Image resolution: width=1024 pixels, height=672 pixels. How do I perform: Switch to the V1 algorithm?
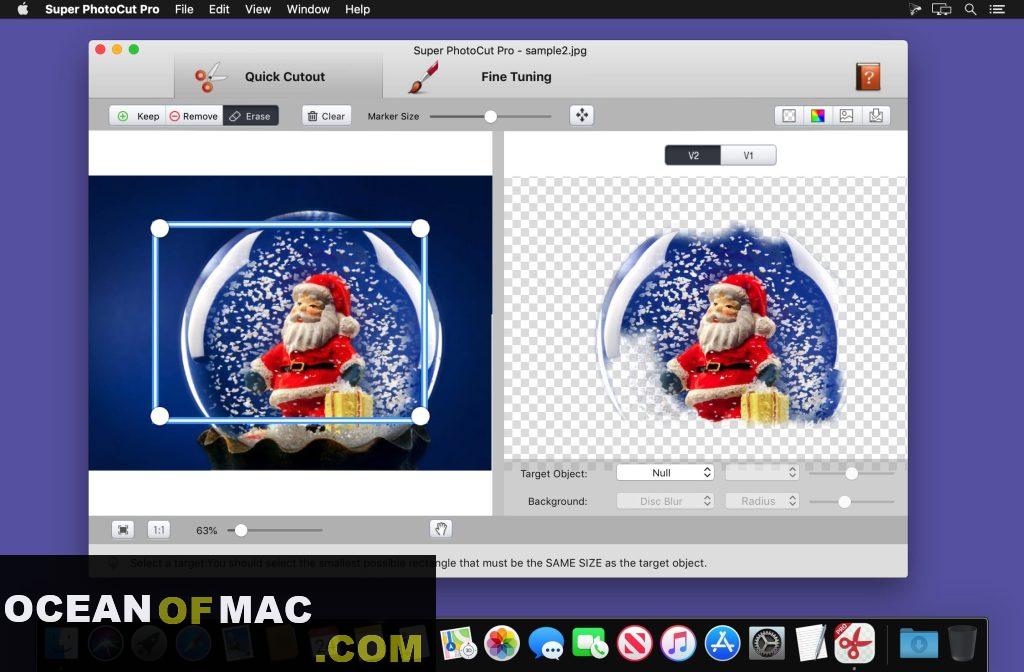(x=748, y=155)
